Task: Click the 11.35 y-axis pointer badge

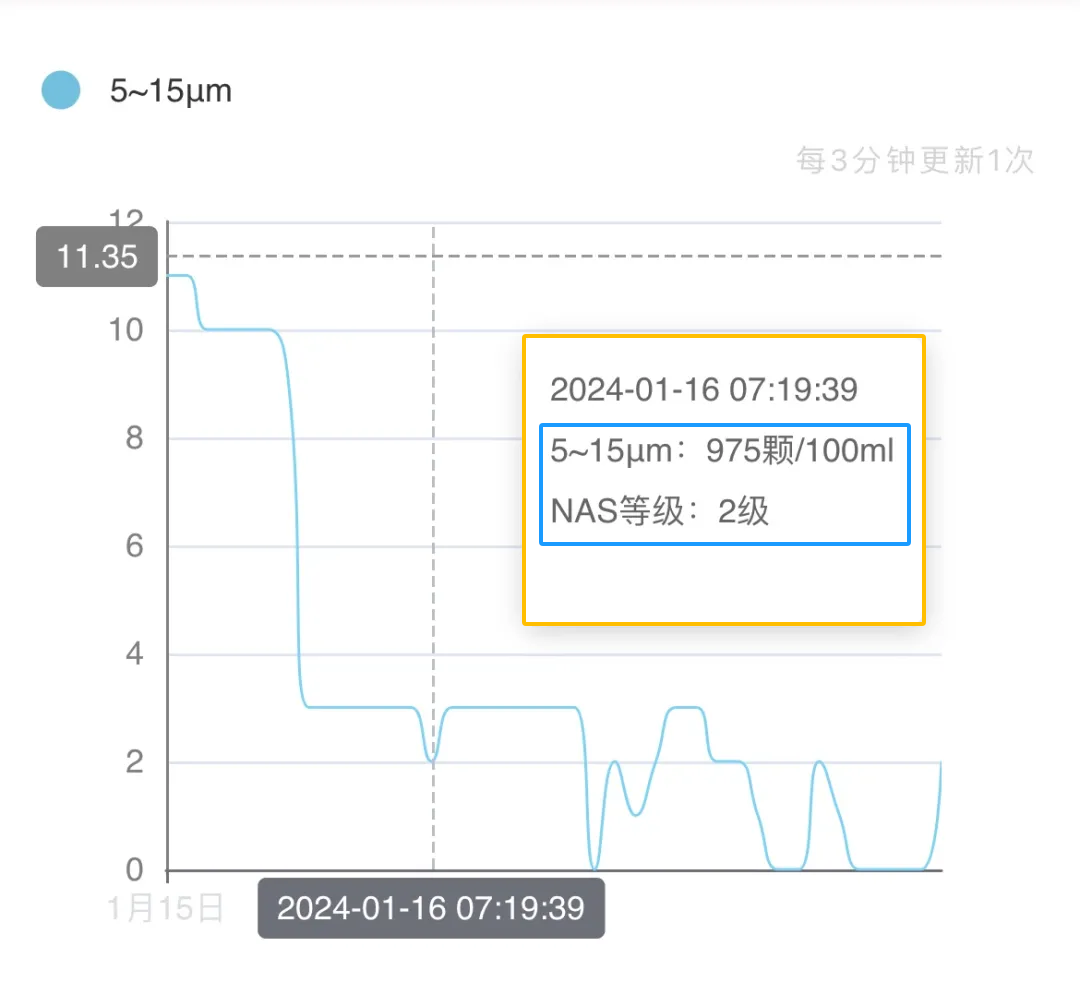Action: 97,257
